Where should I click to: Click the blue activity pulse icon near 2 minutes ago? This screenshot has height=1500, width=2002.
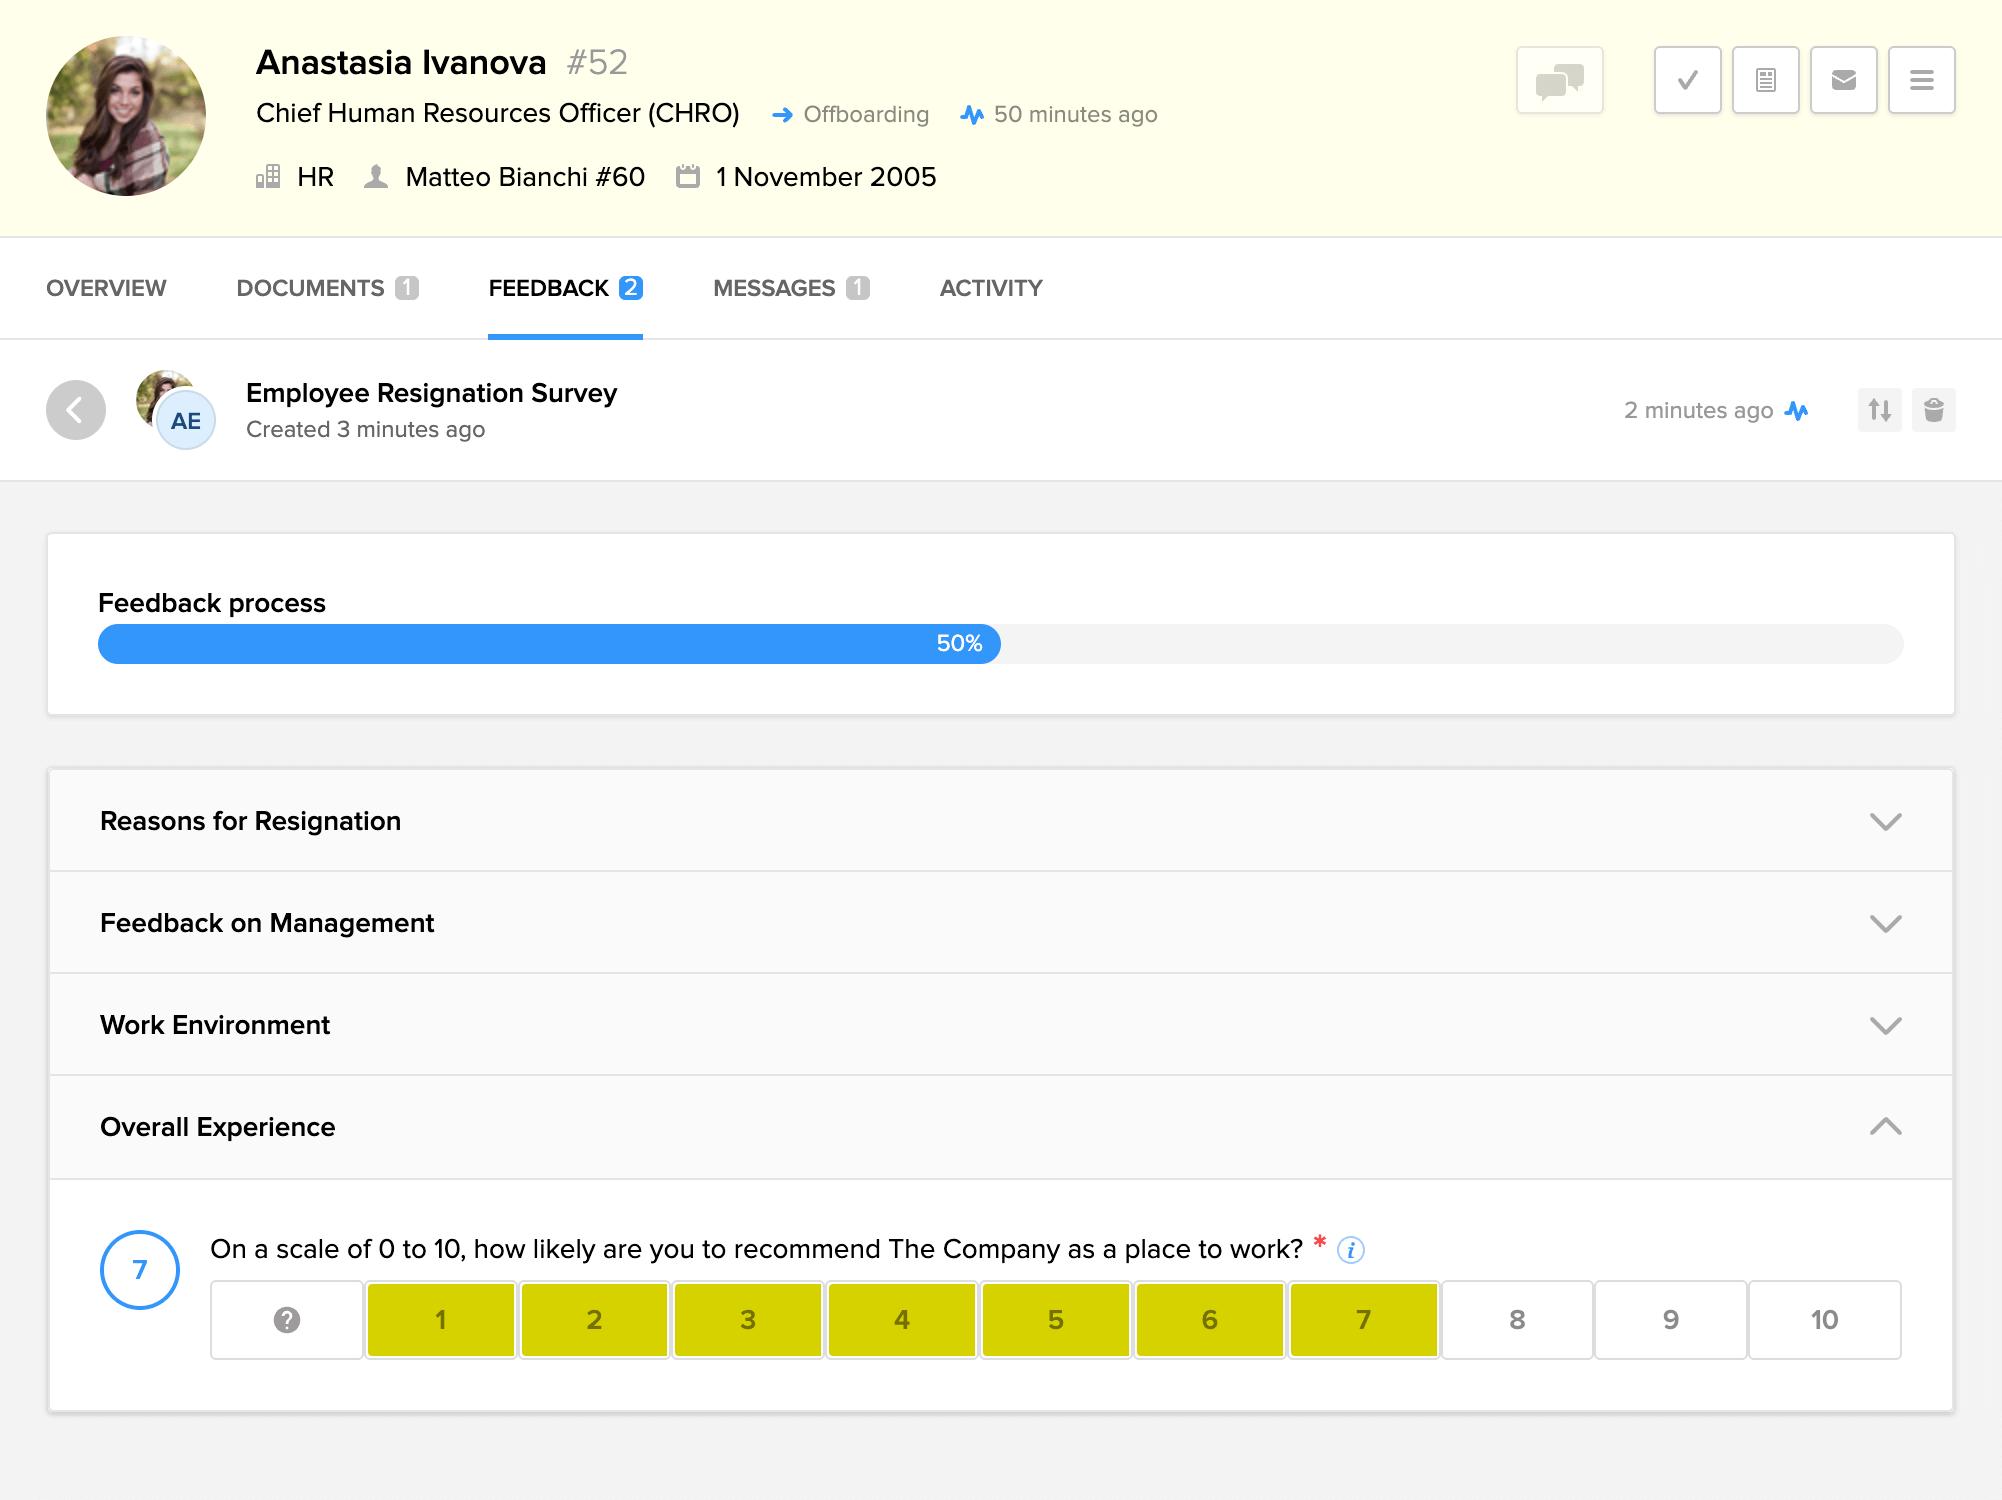(x=1797, y=410)
